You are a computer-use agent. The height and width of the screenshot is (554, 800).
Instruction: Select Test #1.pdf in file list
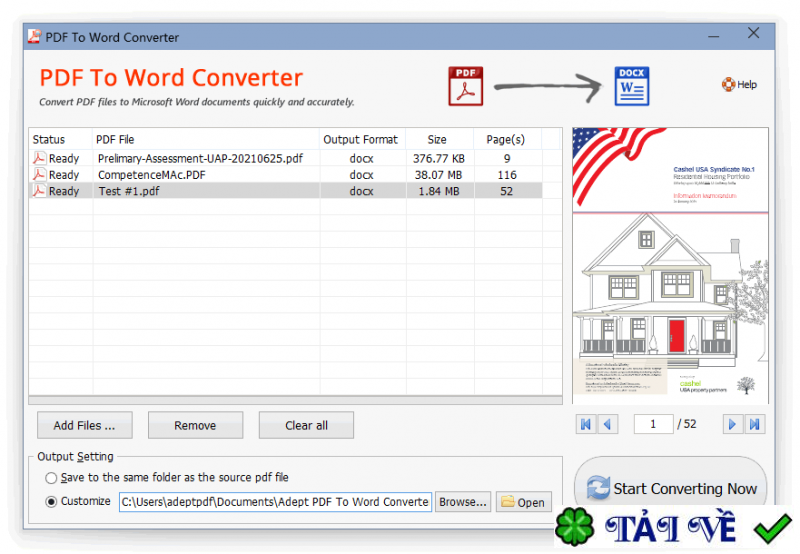point(129,191)
